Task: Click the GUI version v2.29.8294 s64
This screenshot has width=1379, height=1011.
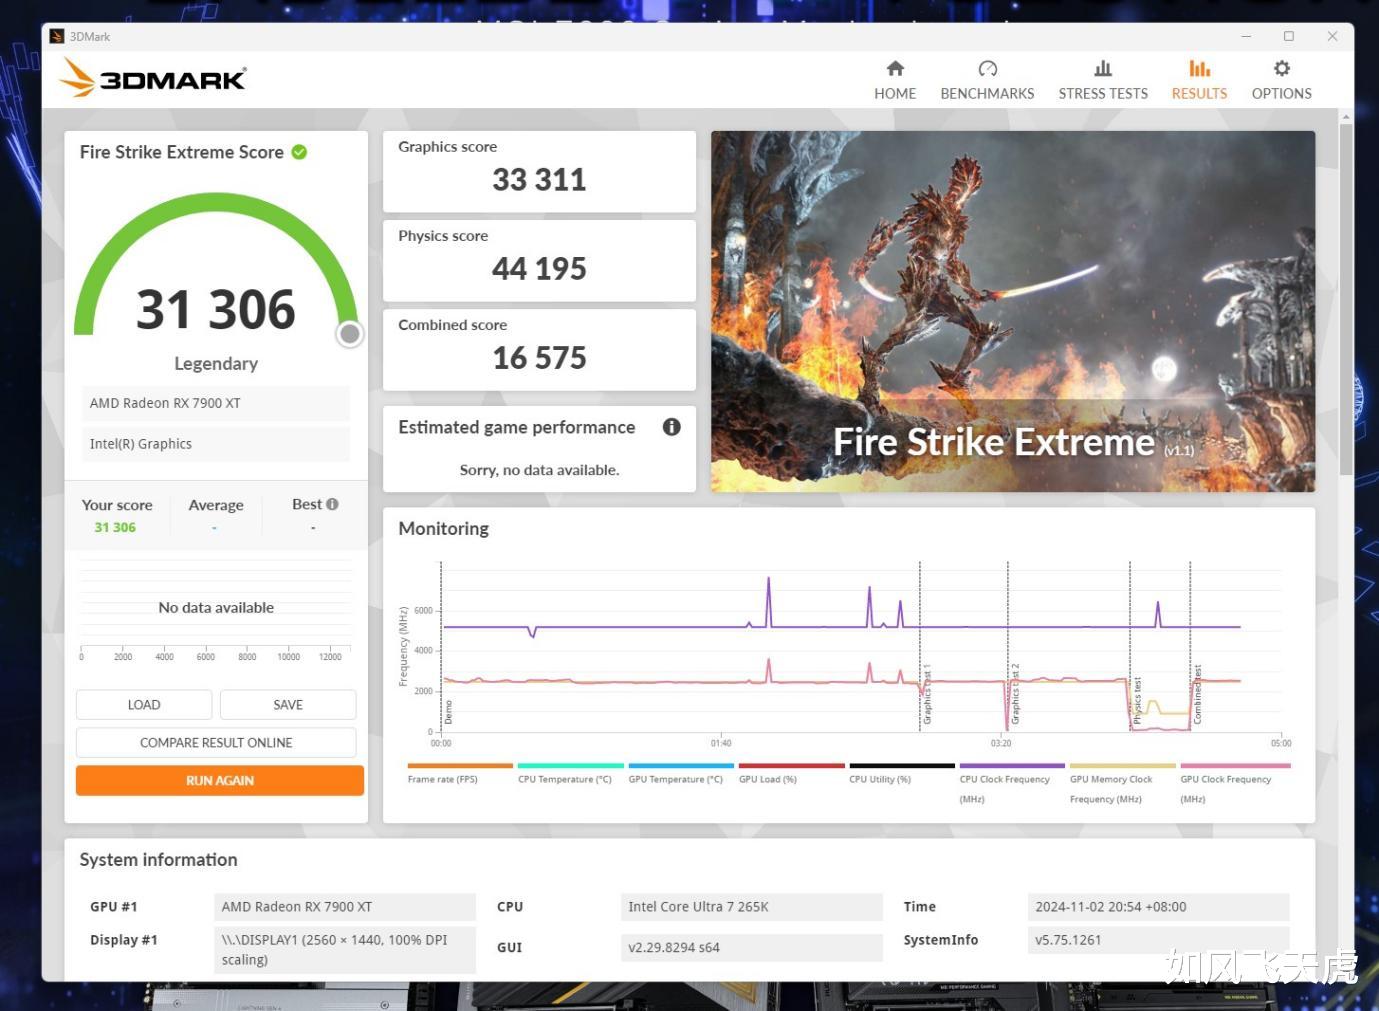Action: click(x=751, y=947)
